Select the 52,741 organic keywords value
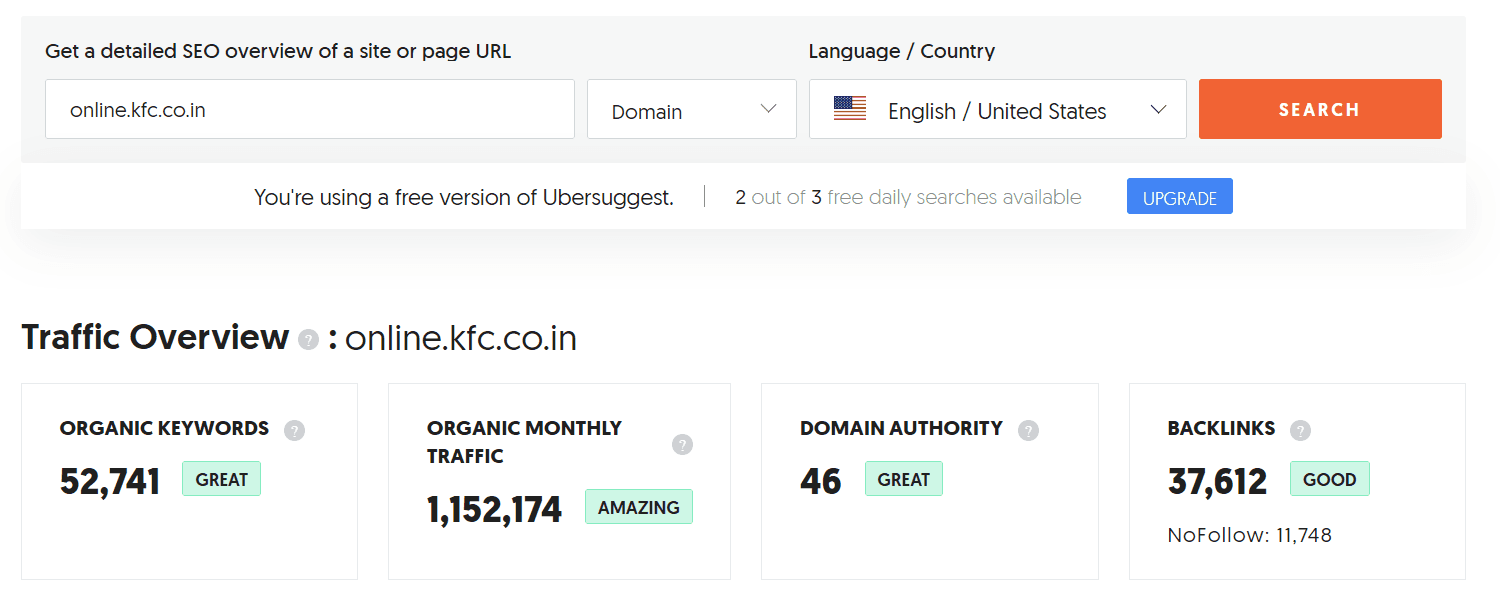The height and width of the screenshot is (604, 1500). [x=110, y=482]
